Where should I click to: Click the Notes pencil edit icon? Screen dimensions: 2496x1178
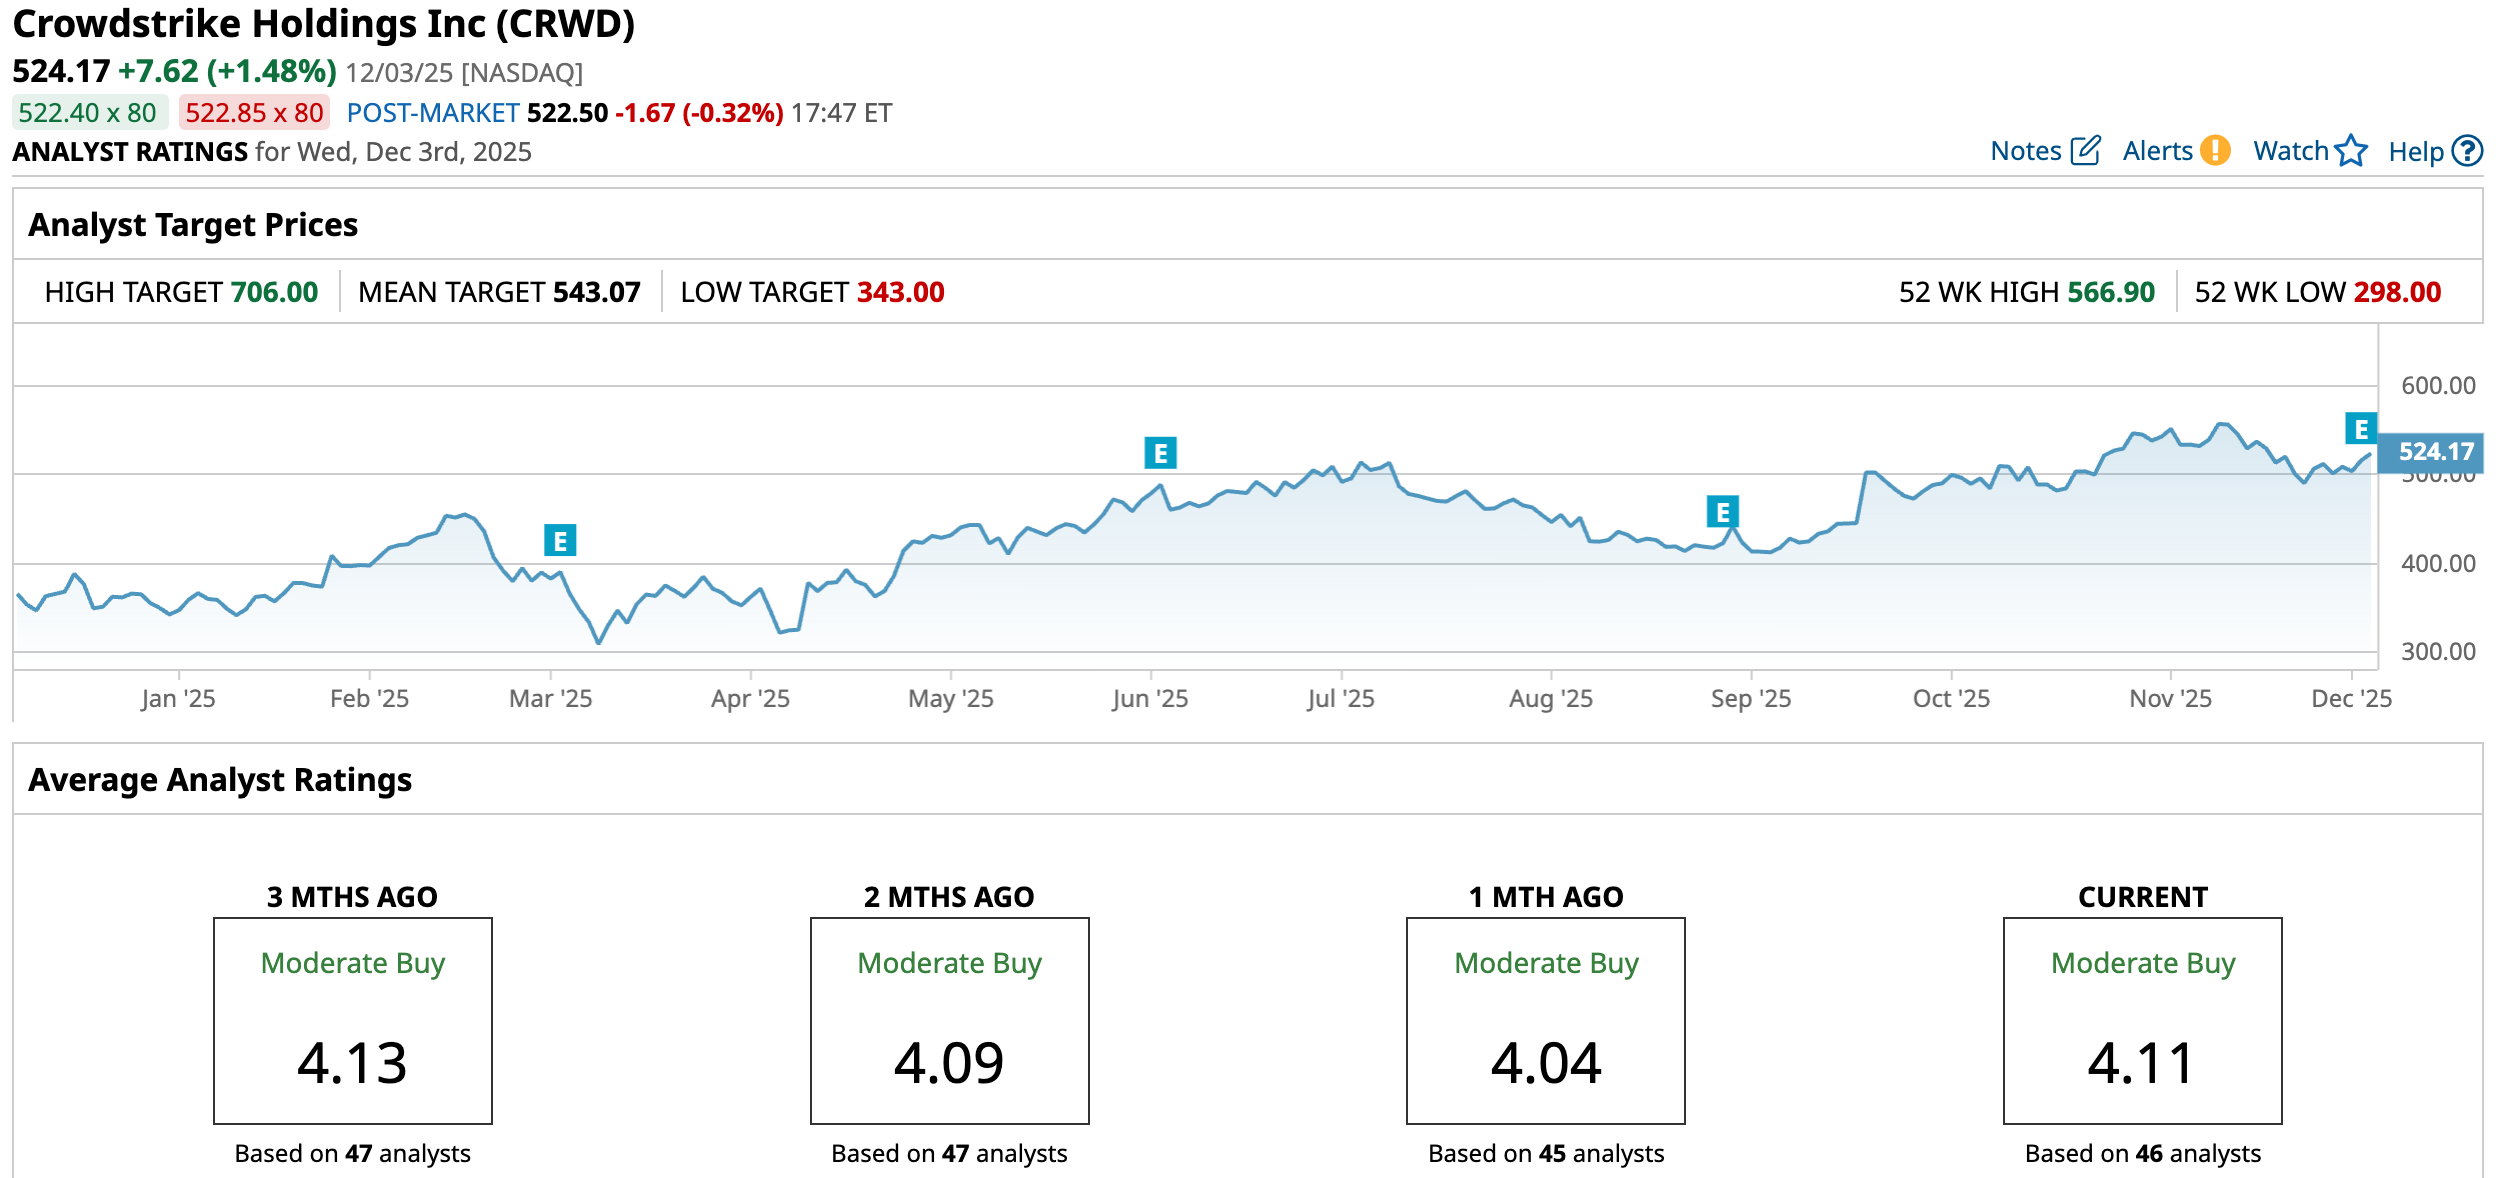pos(2085,151)
